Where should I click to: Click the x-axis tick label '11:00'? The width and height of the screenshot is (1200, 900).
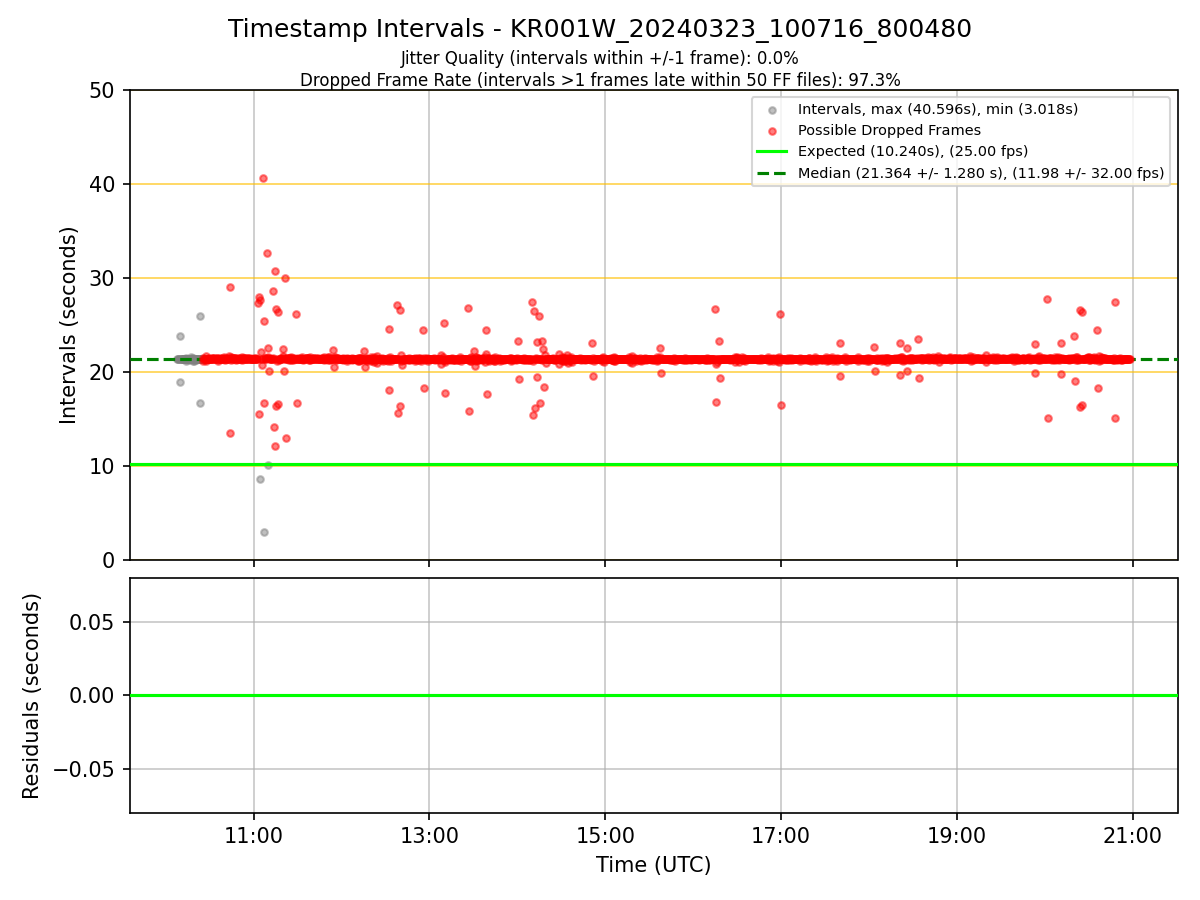pos(253,835)
